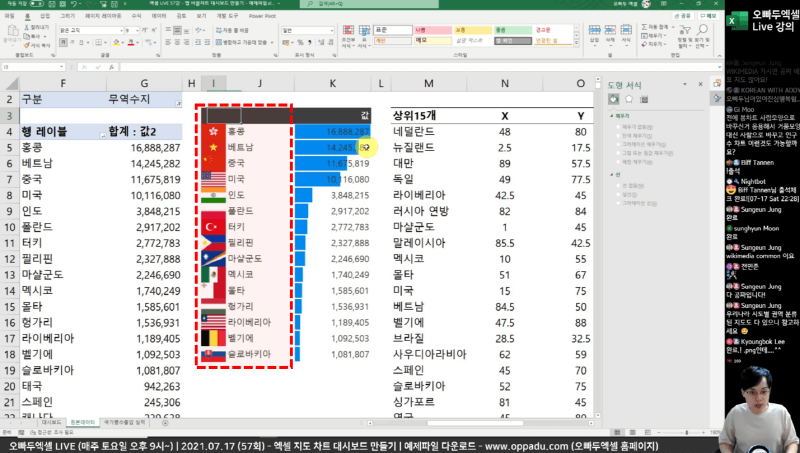
Task: Open Conditional Formatting (조건부 서식)
Action: [x=348, y=36]
